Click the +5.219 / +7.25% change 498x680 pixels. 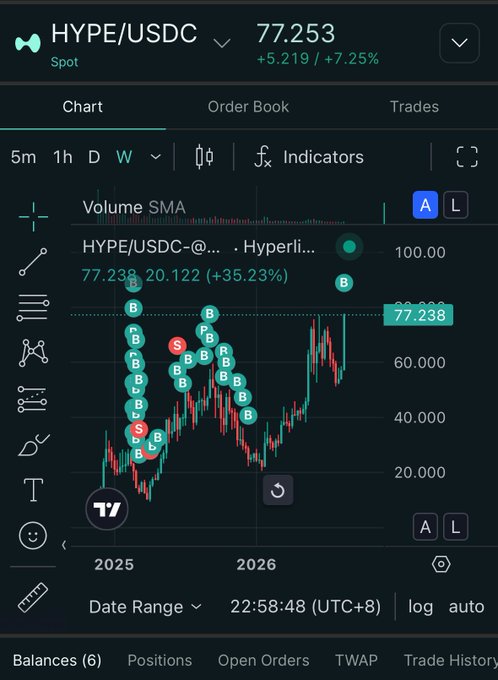318,59
